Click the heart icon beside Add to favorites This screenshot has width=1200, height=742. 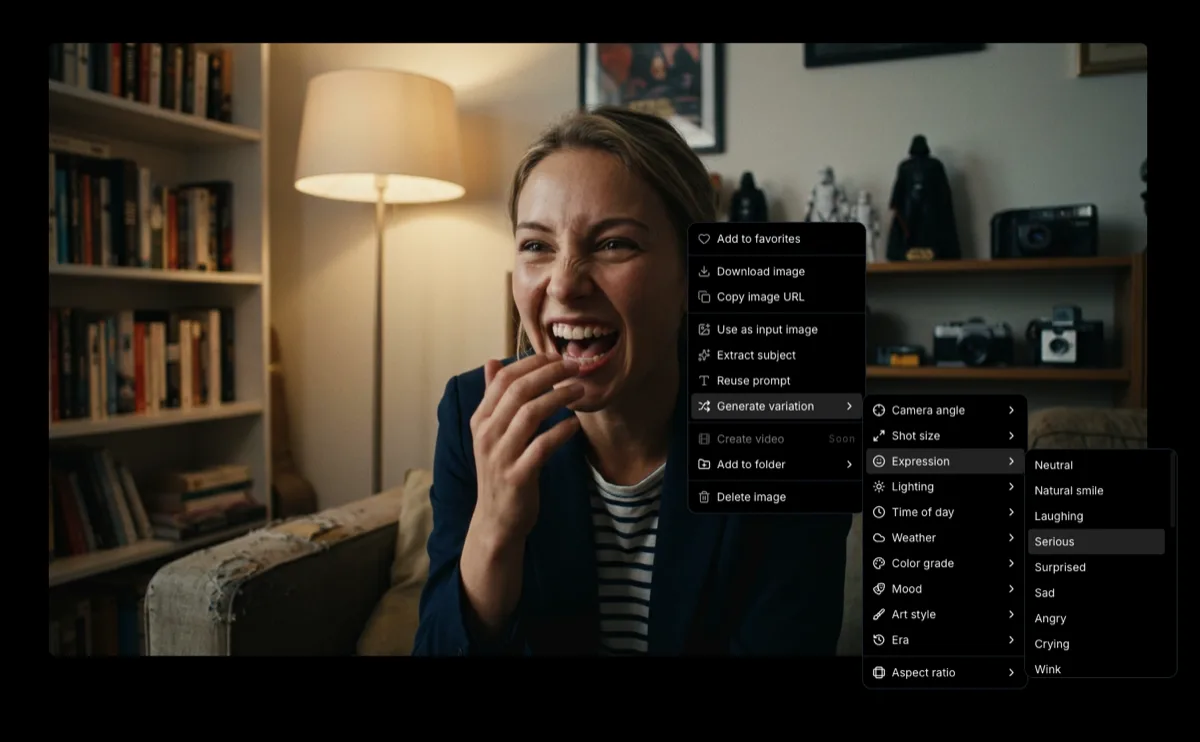(x=704, y=239)
